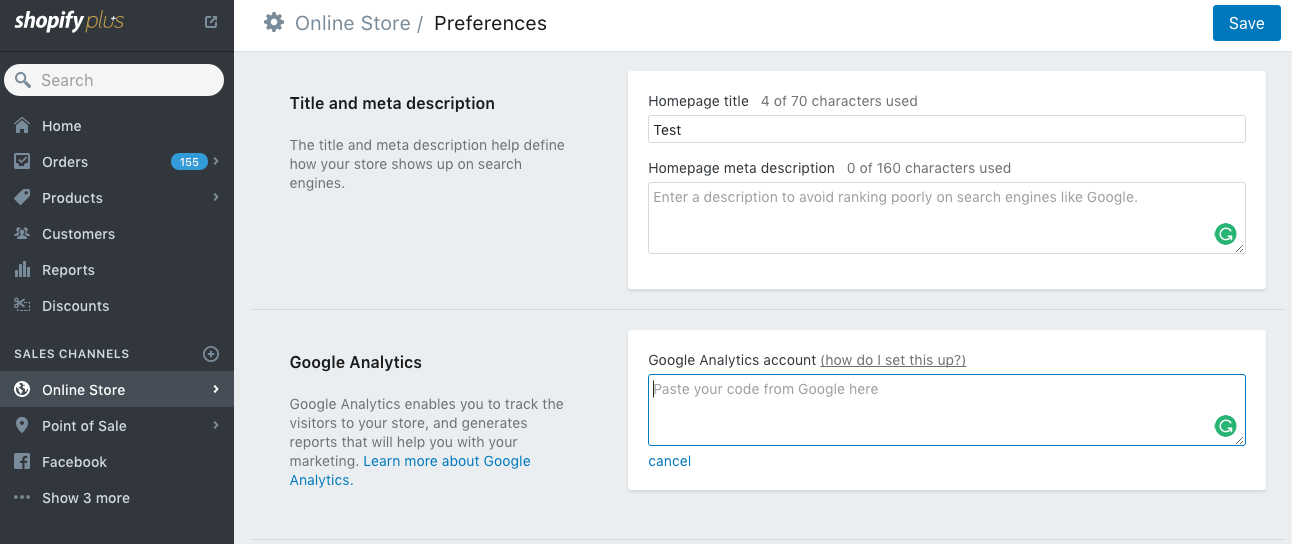Click the external link icon beside Shopify Plus logo
The height and width of the screenshot is (544, 1292).
[211, 22]
